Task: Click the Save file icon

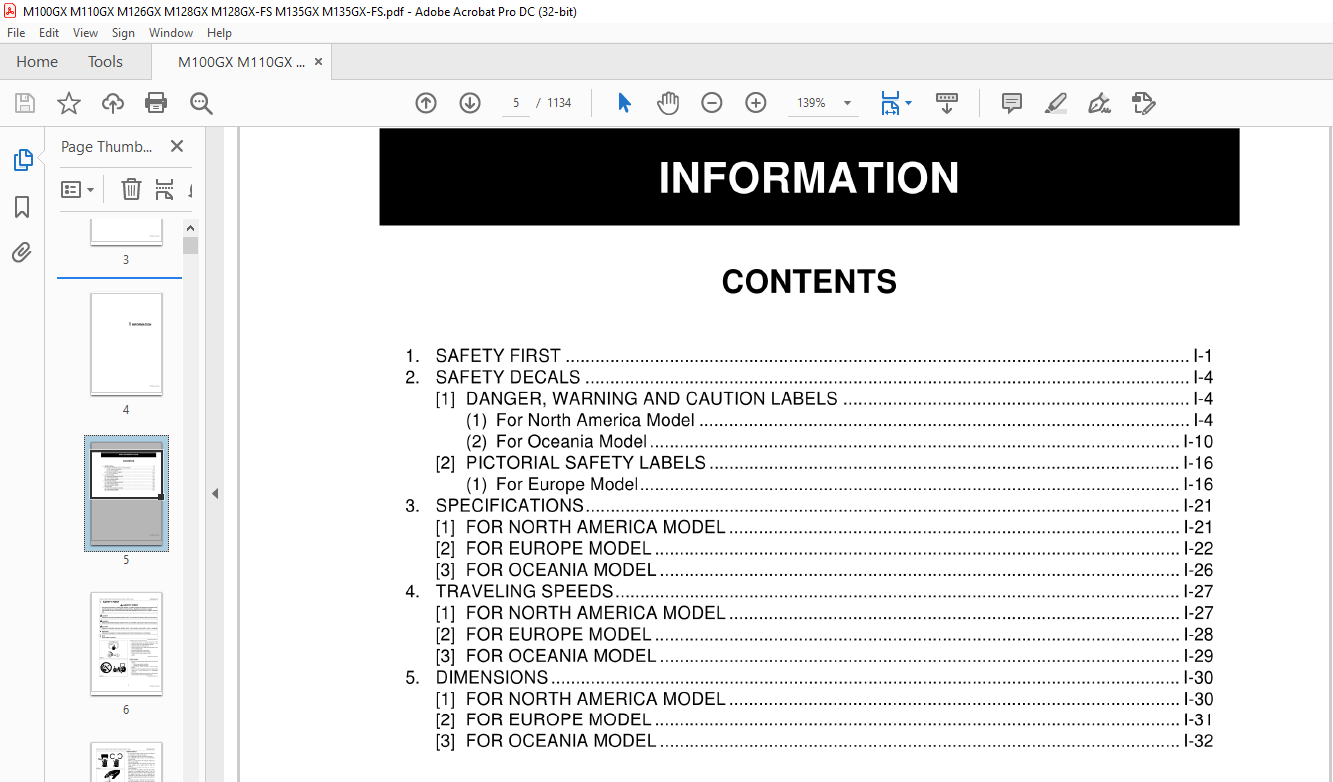Action: click(25, 103)
